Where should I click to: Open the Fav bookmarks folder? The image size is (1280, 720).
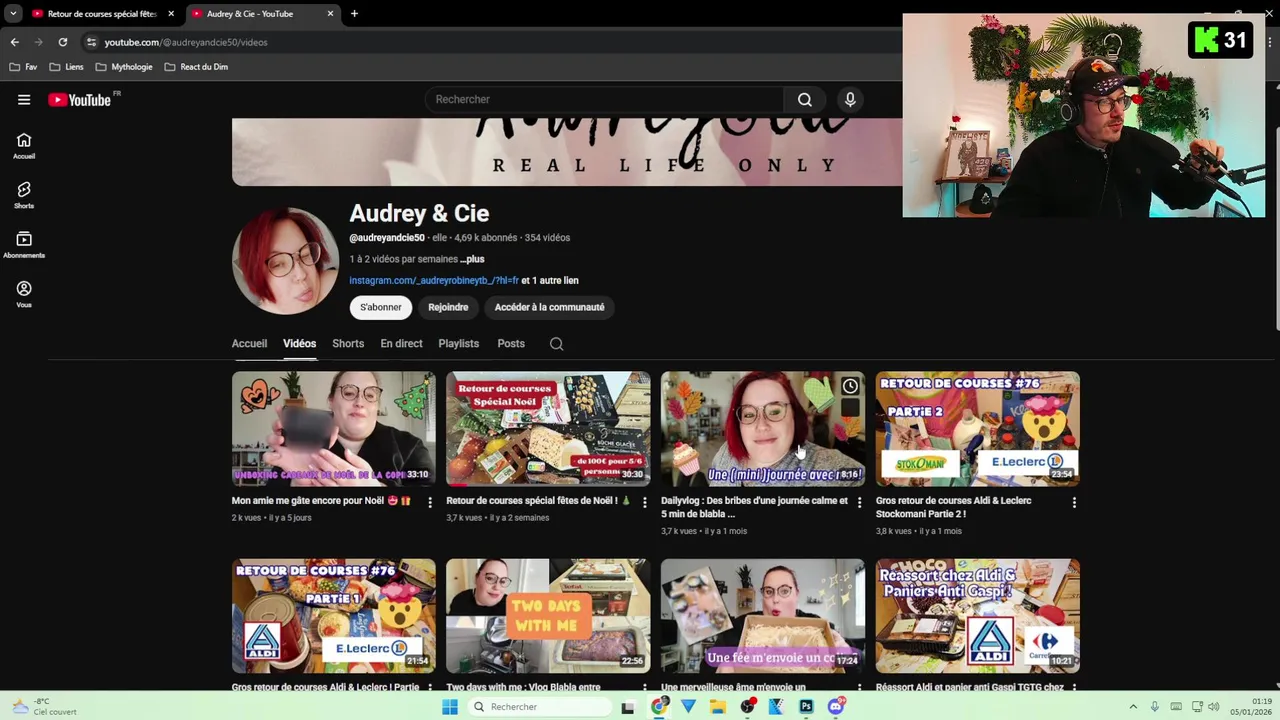(23, 67)
